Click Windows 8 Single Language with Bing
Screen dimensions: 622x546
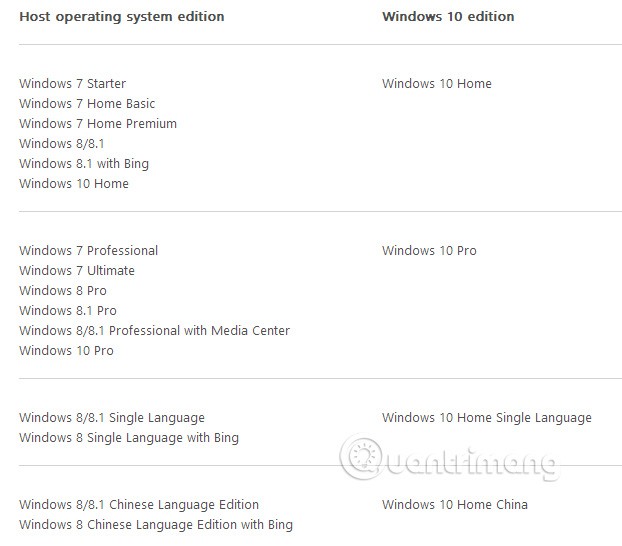click(x=129, y=438)
